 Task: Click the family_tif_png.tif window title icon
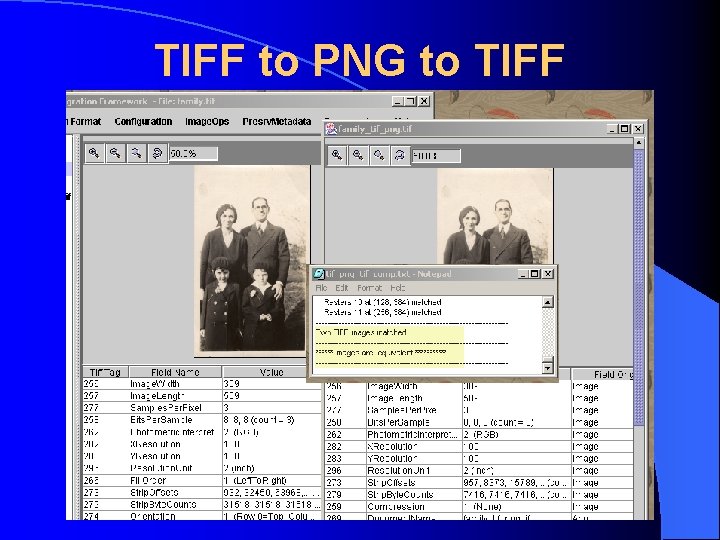coord(331,129)
